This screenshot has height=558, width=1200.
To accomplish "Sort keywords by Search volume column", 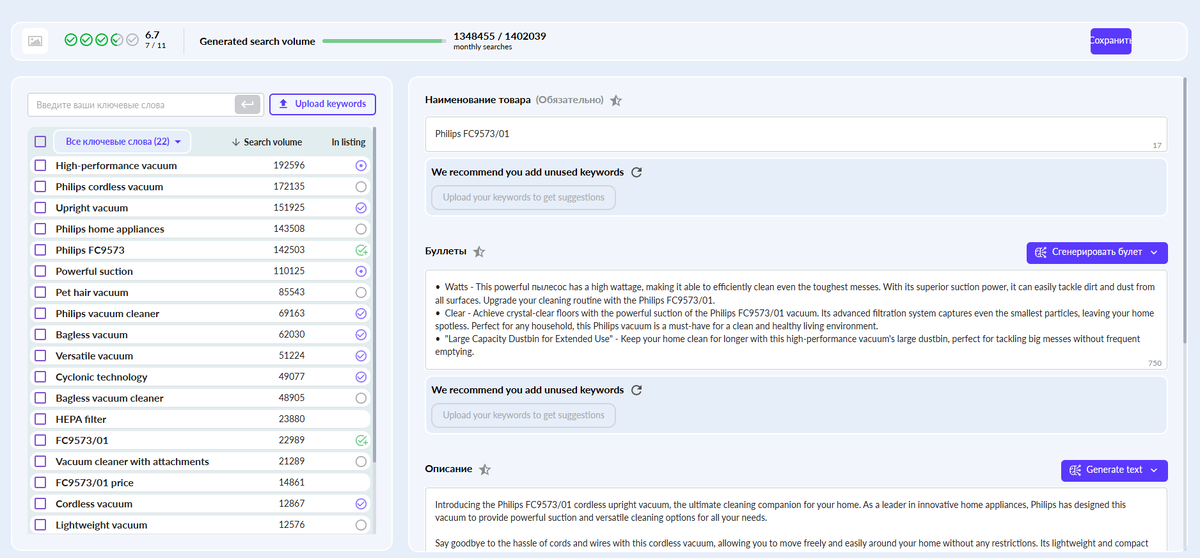I will click(x=266, y=142).
